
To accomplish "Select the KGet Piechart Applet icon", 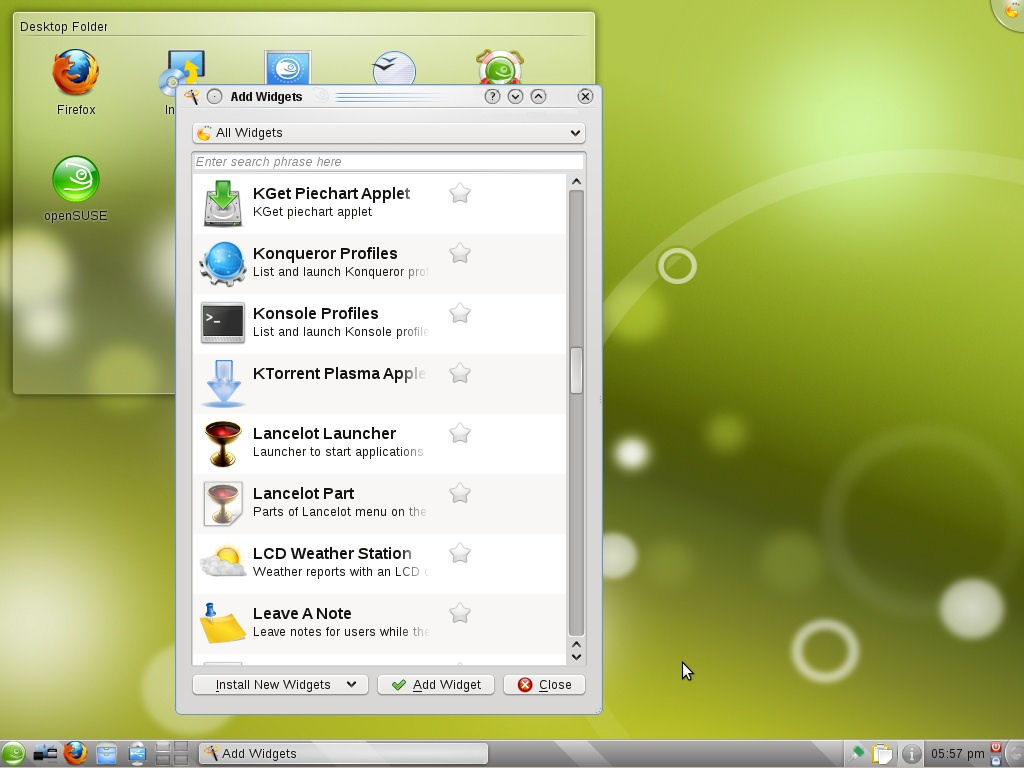I will tap(222, 203).
